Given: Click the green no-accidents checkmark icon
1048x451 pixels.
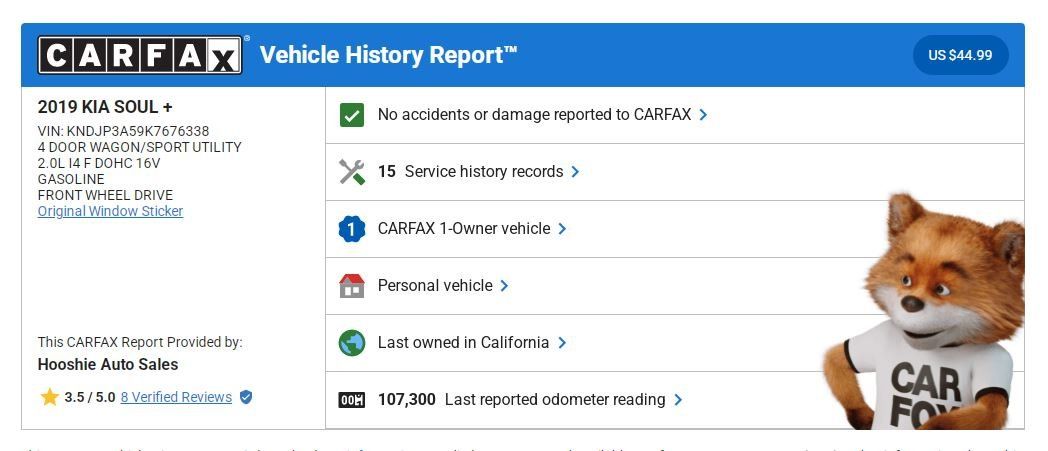Looking at the screenshot, I should point(352,115).
